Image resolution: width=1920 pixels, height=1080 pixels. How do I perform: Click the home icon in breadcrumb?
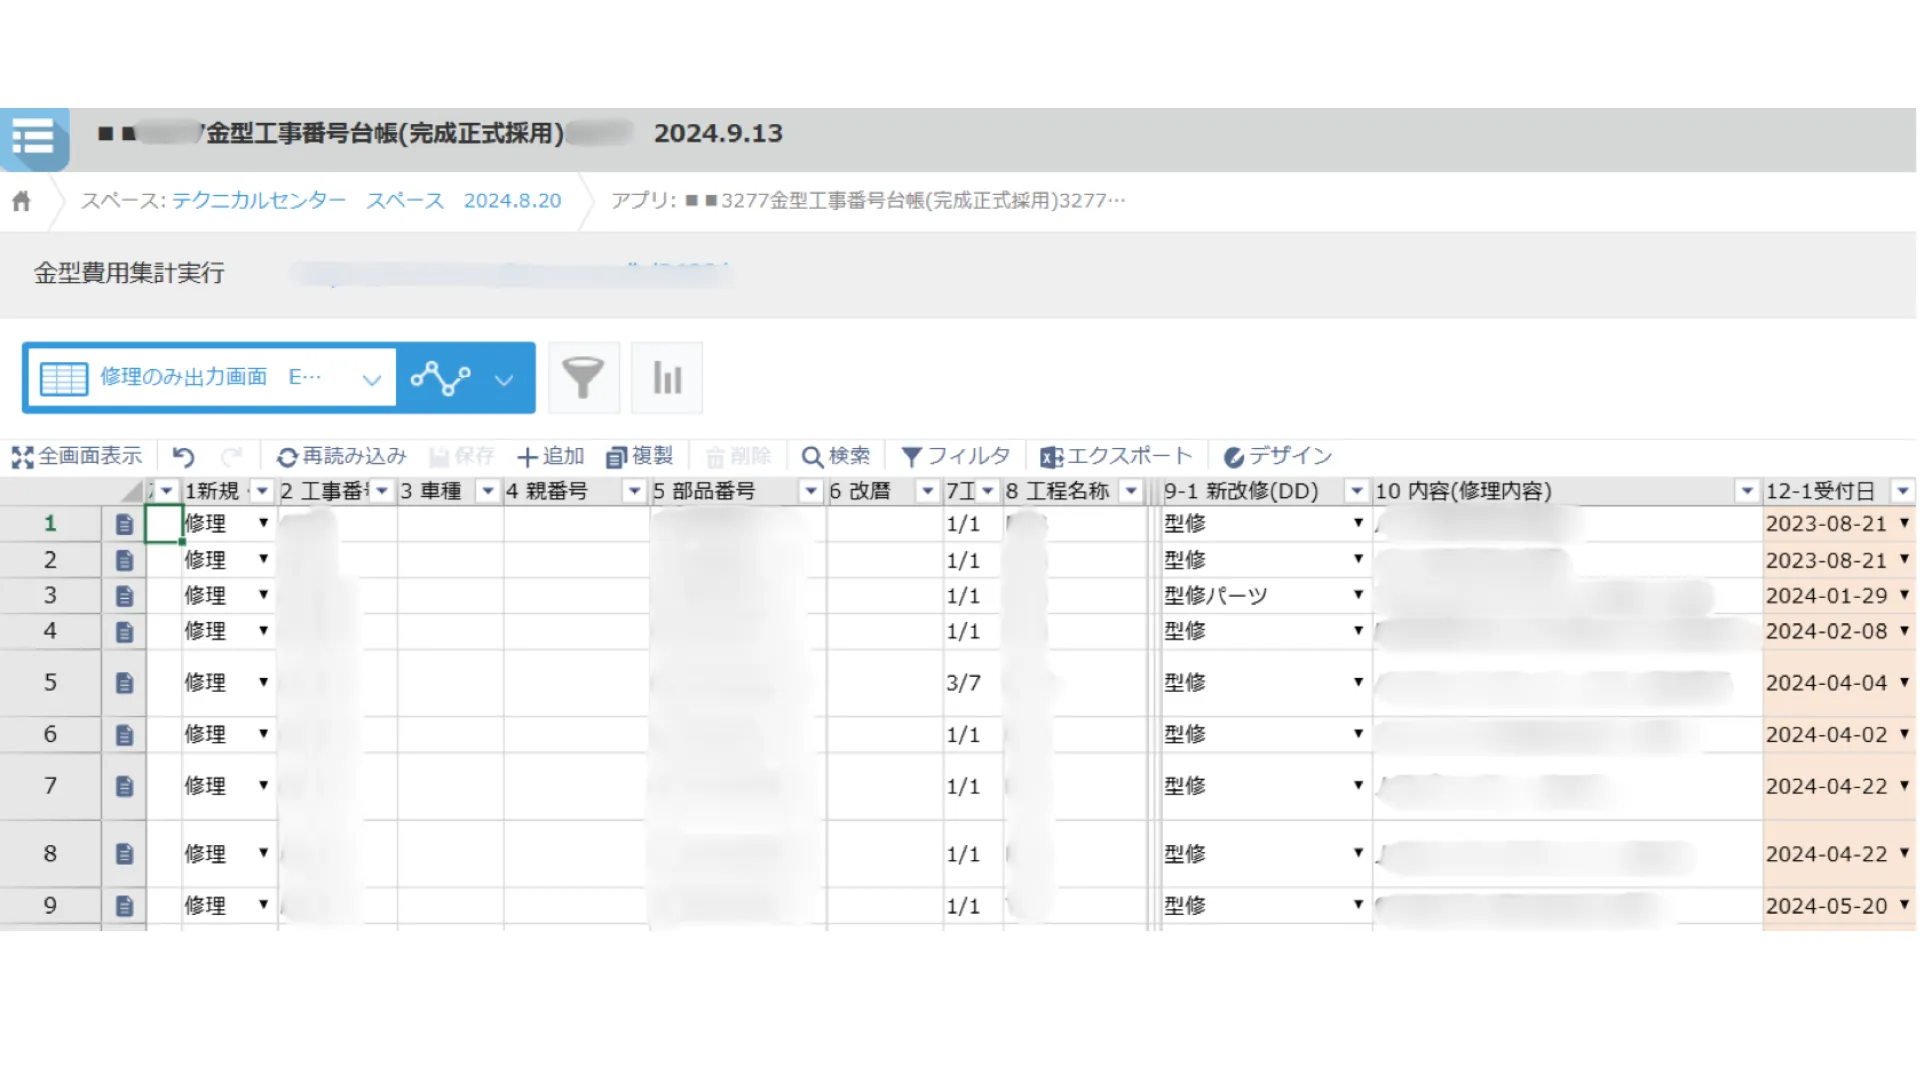21,201
